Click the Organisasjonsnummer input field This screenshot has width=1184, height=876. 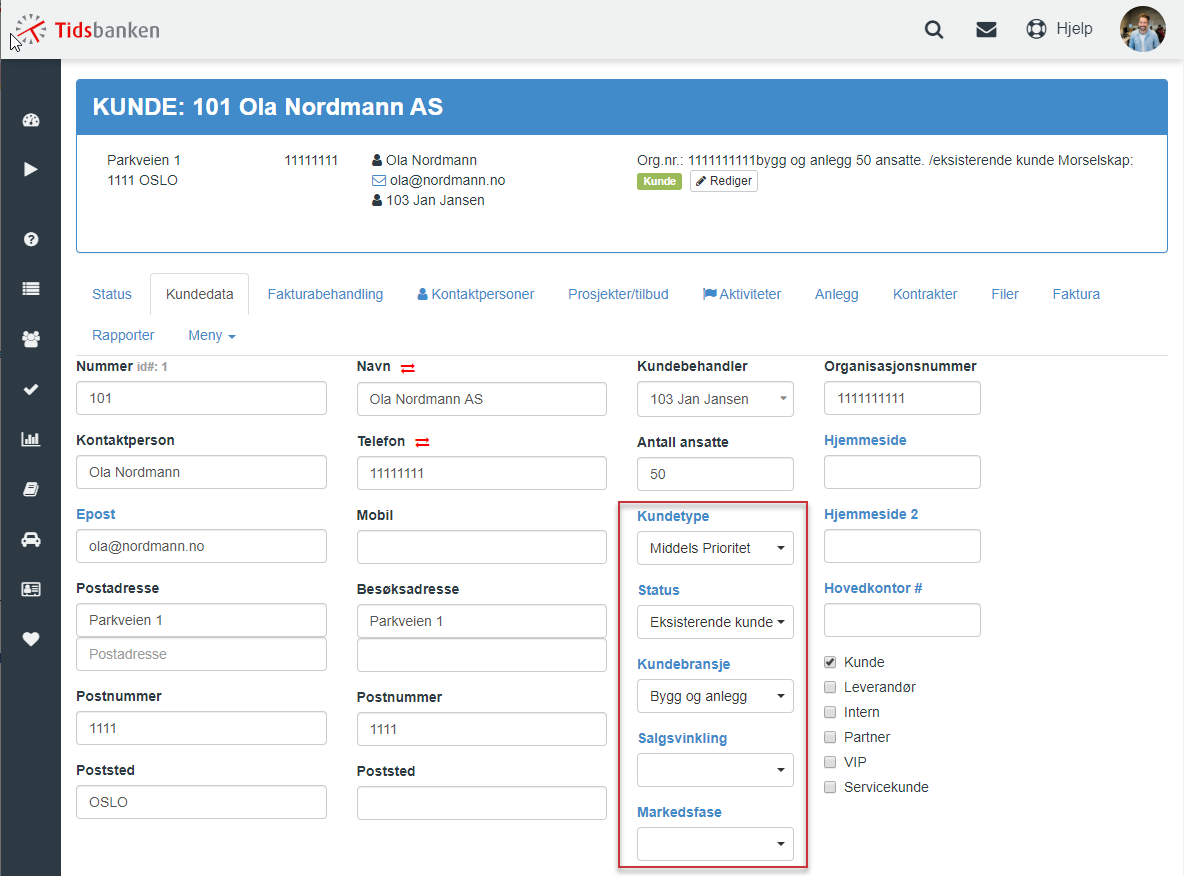902,398
